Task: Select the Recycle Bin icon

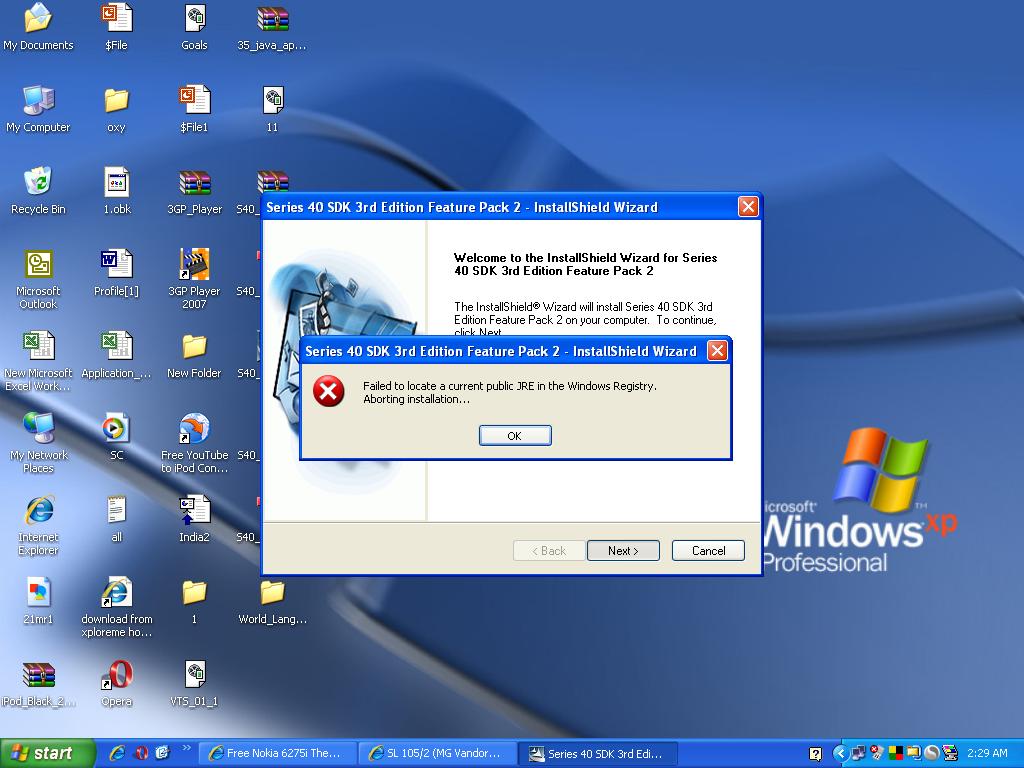Action: click(38, 183)
